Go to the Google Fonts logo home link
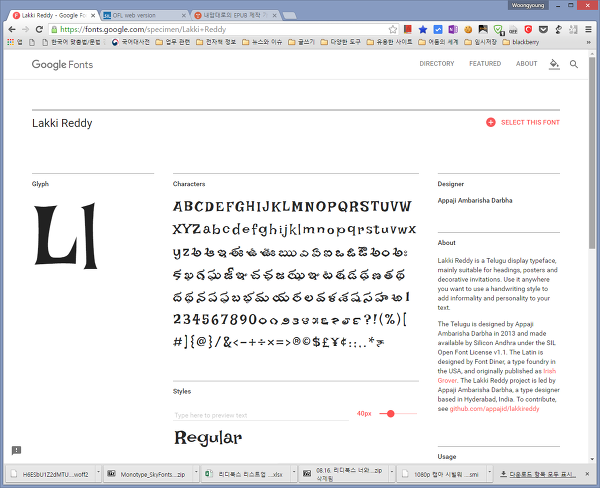This screenshot has height=488, width=600. [x=62, y=65]
